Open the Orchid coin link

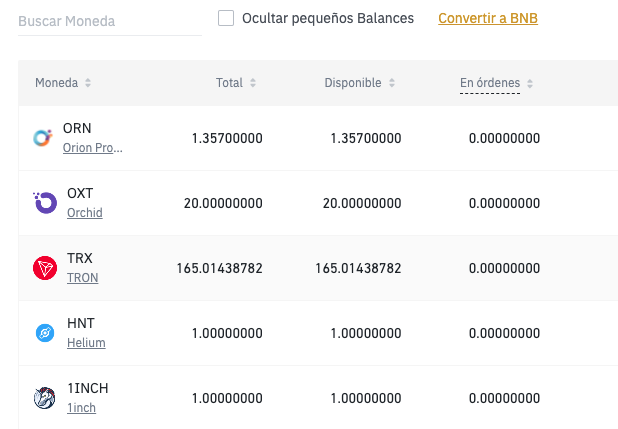(x=85, y=213)
